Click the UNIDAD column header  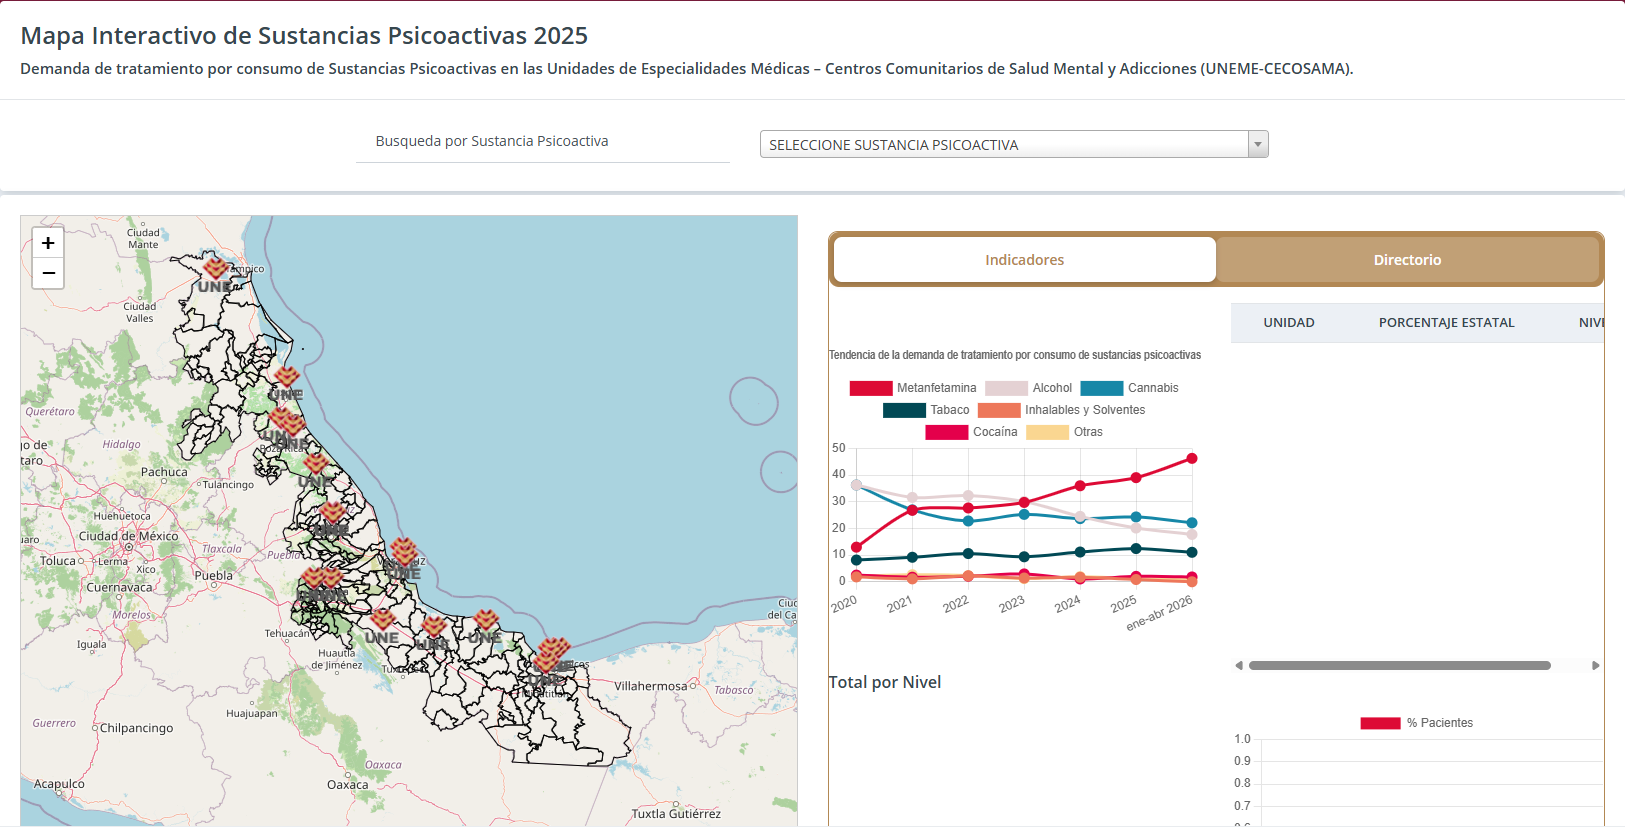[x=1289, y=323]
